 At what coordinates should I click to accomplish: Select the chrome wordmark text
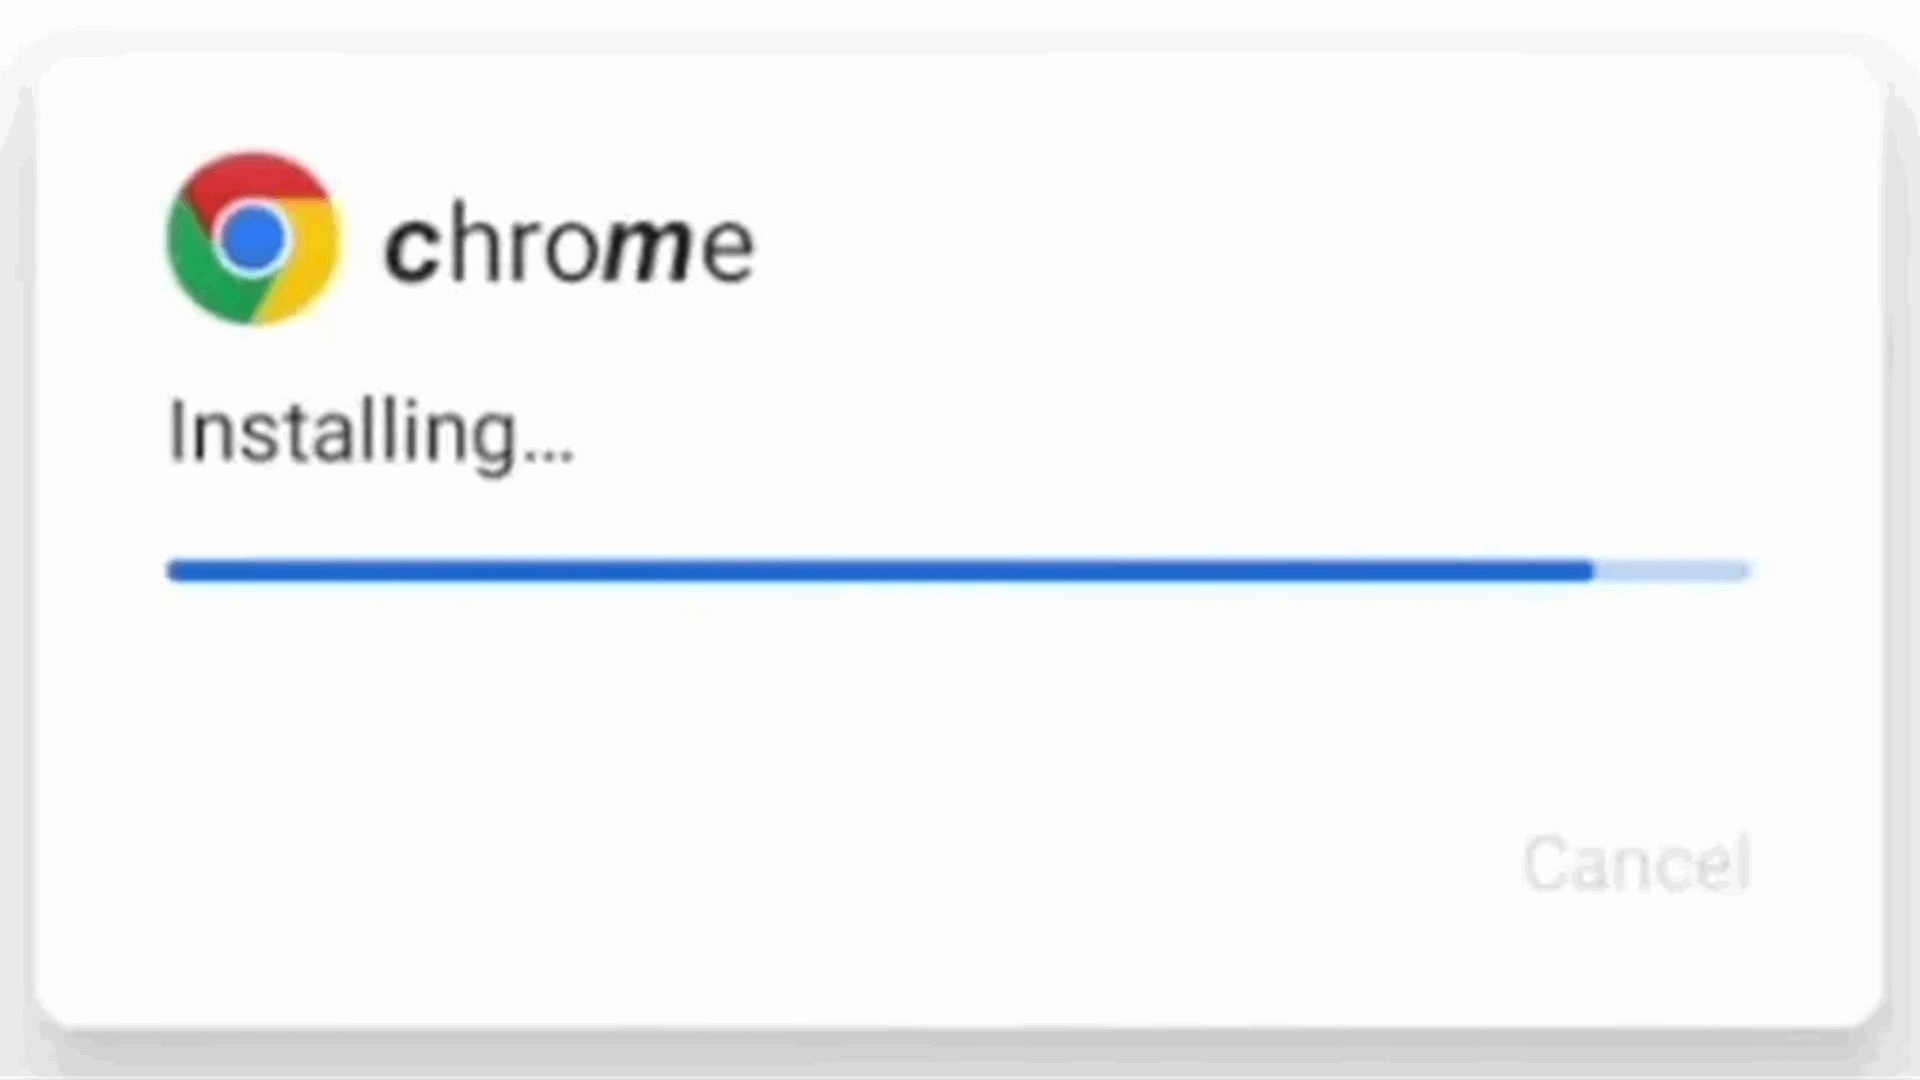tap(570, 243)
